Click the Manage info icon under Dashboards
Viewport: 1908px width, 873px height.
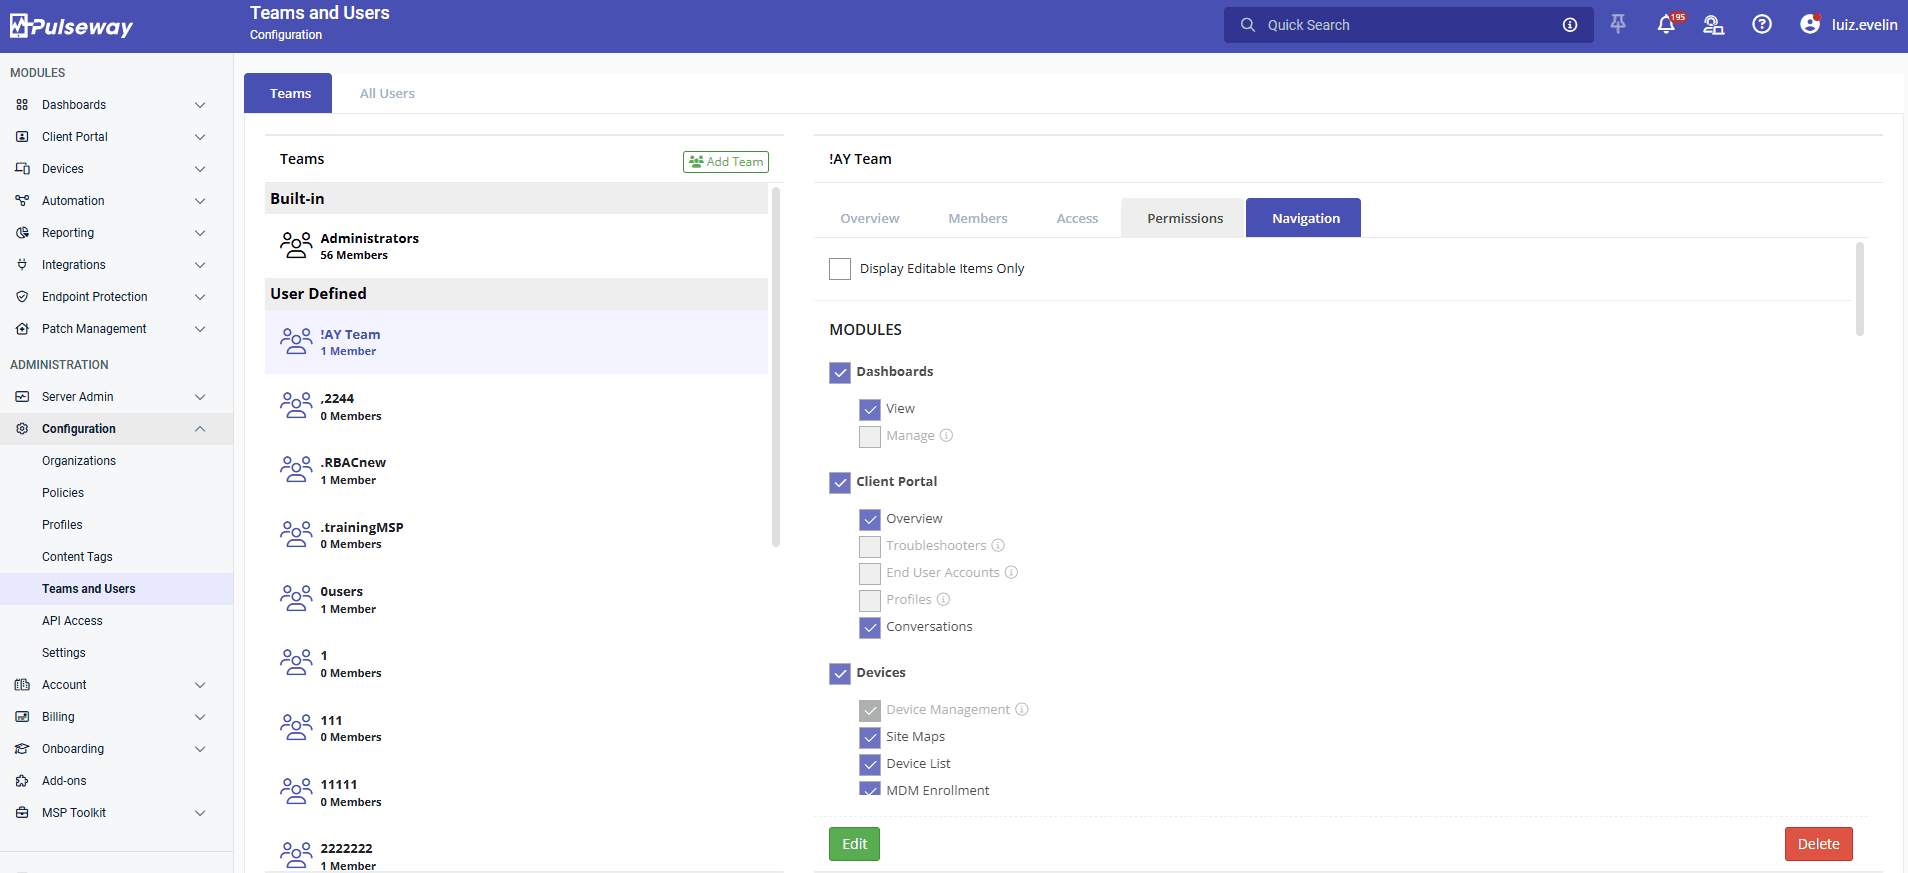tap(946, 436)
